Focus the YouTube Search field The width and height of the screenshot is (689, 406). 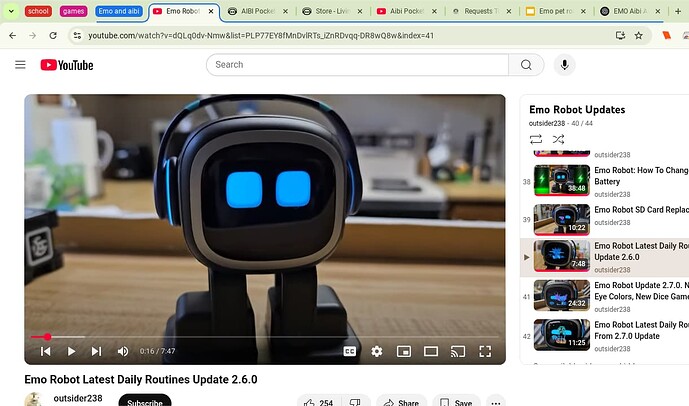(357, 65)
